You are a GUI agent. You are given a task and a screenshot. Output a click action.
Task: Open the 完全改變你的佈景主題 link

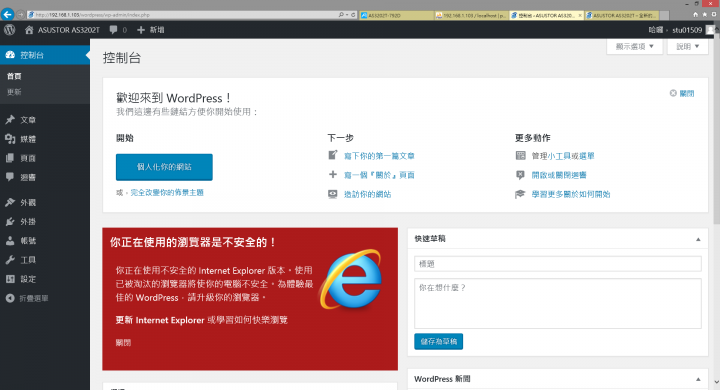point(167,192)
